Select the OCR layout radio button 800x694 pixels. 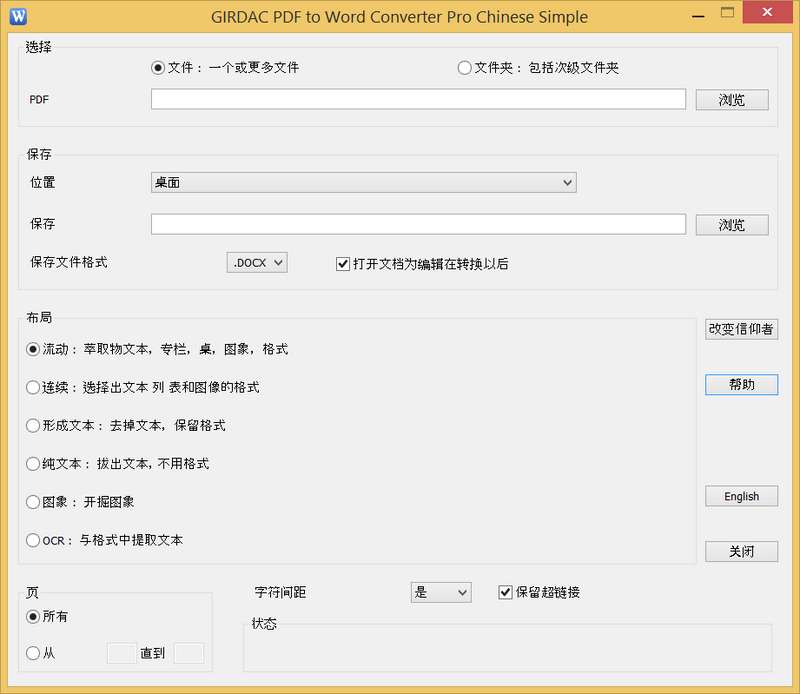tap(34, 540)
